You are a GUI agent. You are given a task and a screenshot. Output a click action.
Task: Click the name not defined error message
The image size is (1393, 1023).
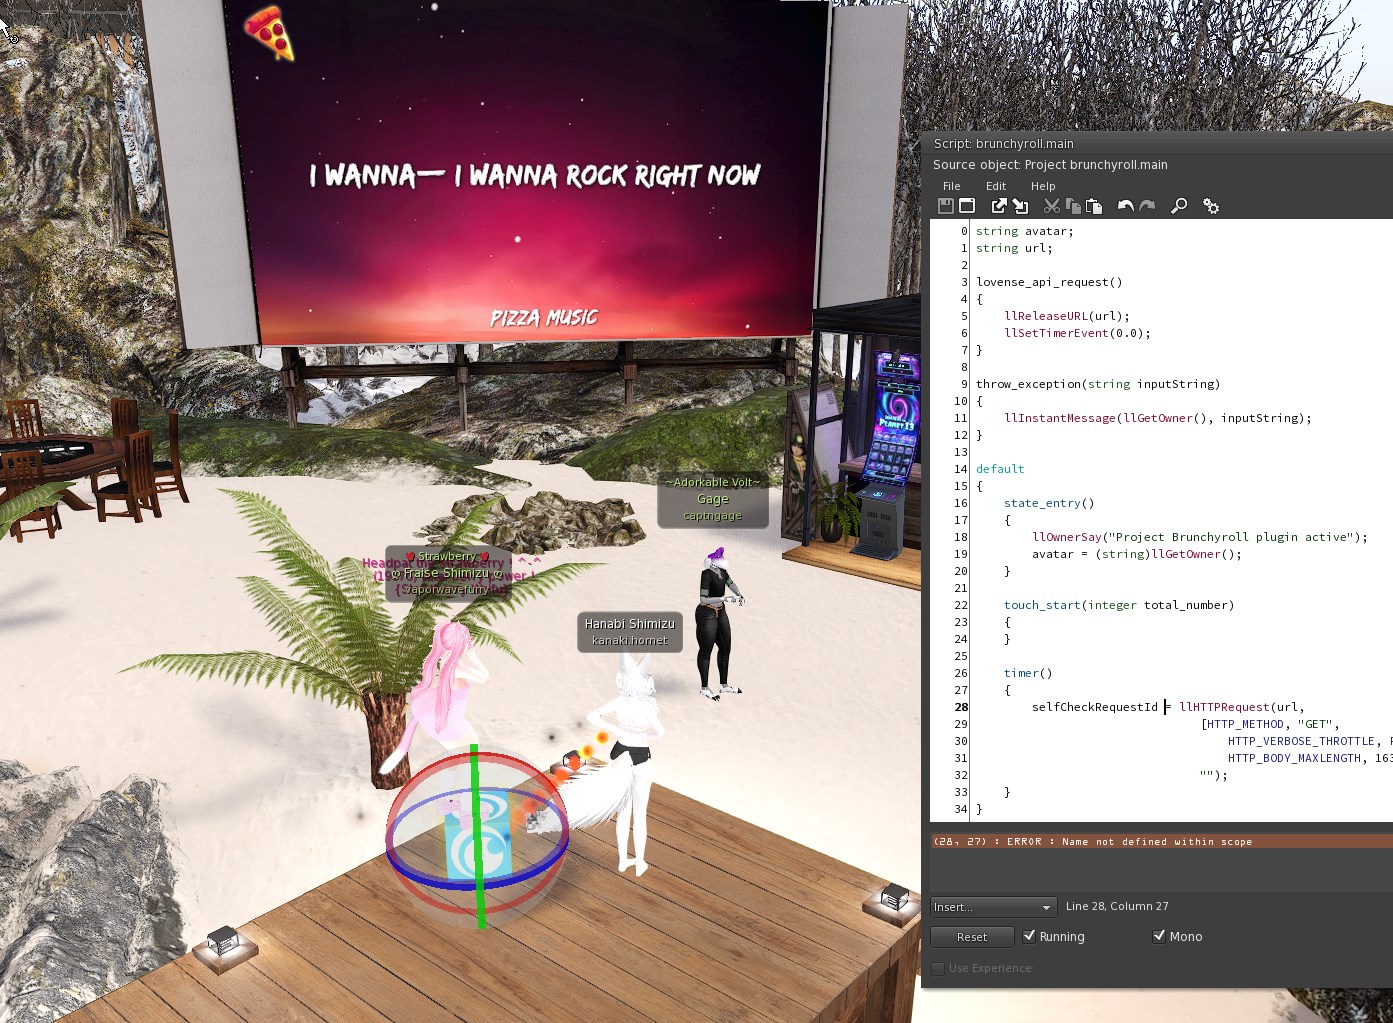1092,842
